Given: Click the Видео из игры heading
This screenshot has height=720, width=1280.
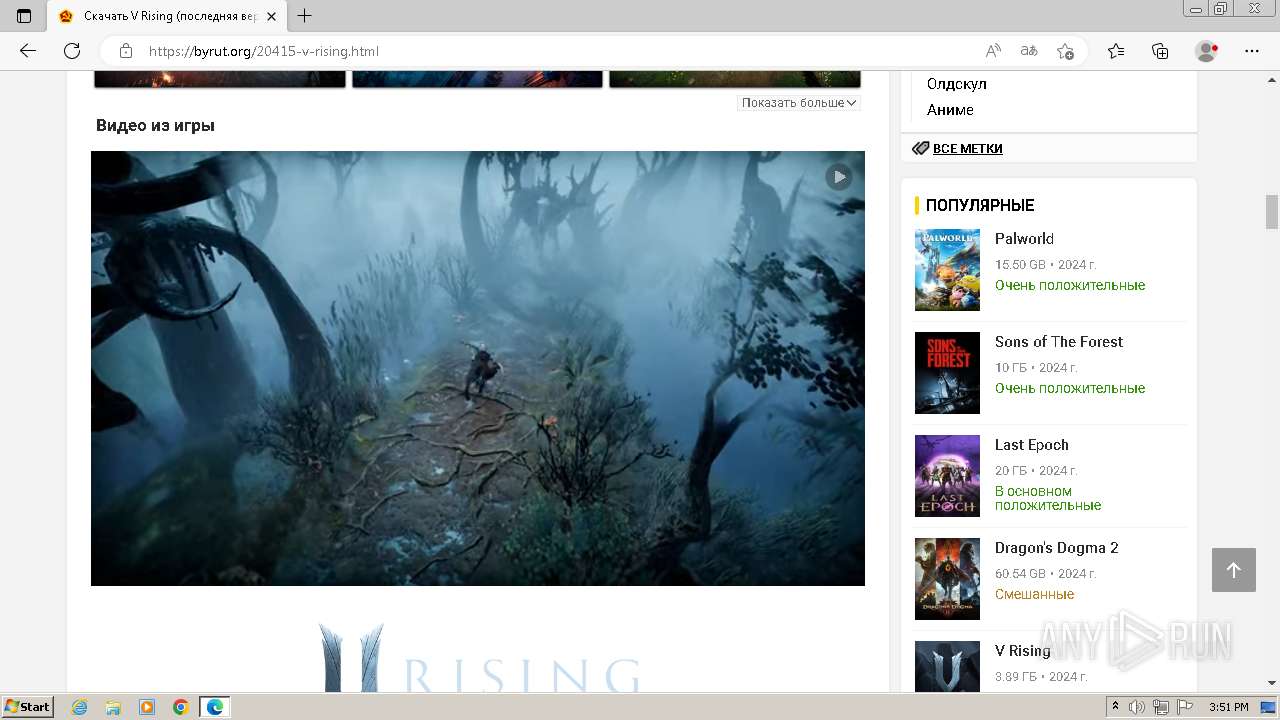Looking at the screenshot, I should [155, 125].
